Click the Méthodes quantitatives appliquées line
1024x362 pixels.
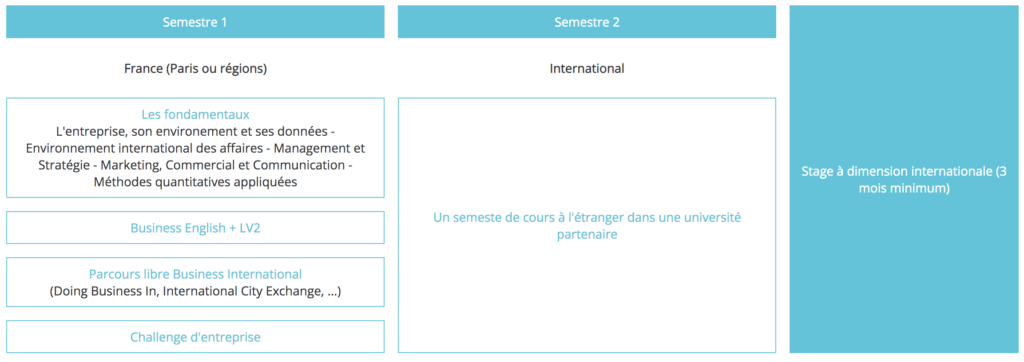[x=195, y=182]
